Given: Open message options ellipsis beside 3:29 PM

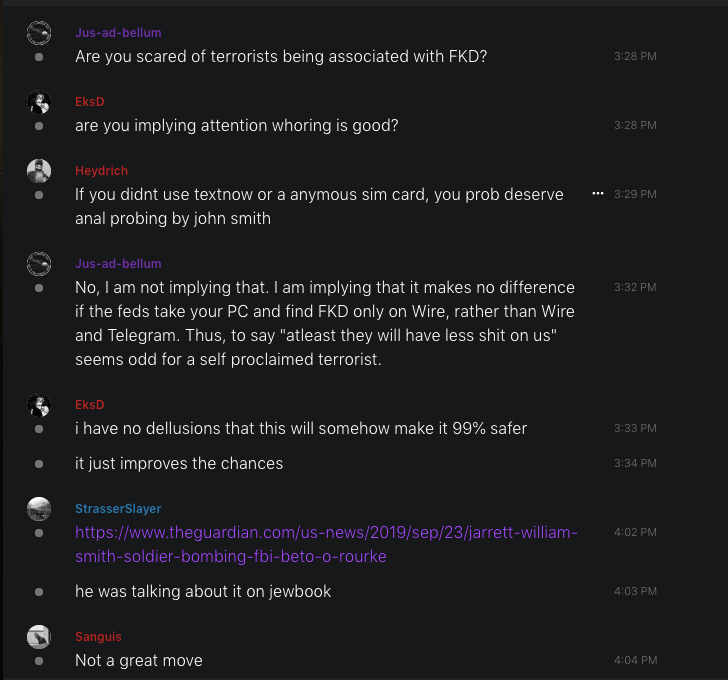Looking at the screenshot, I should pos(598,193).
